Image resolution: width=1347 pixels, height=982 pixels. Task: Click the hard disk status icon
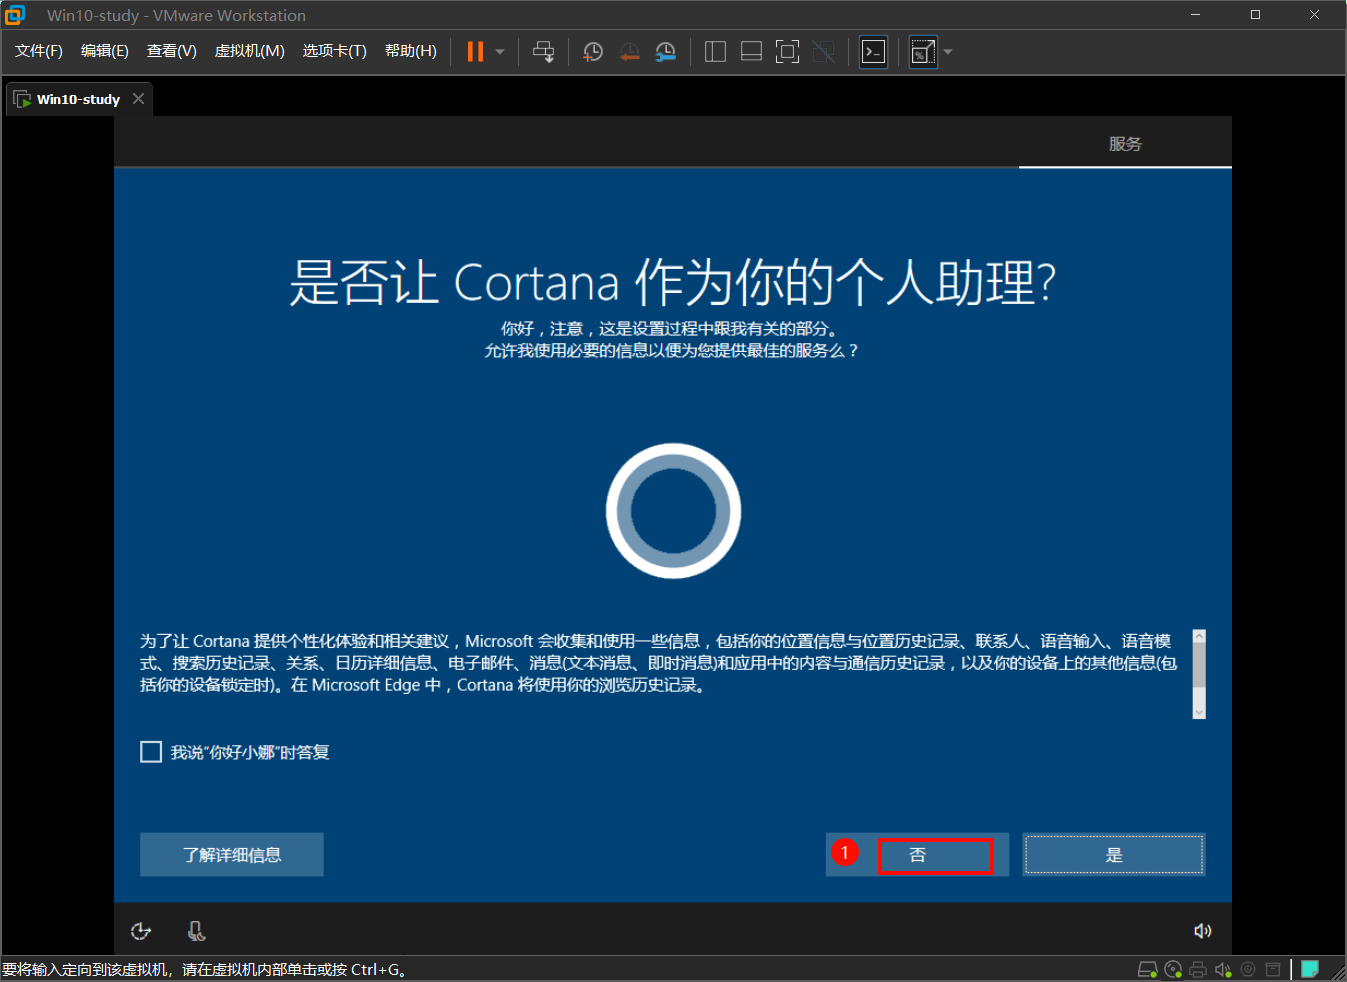click(1146, 968)
